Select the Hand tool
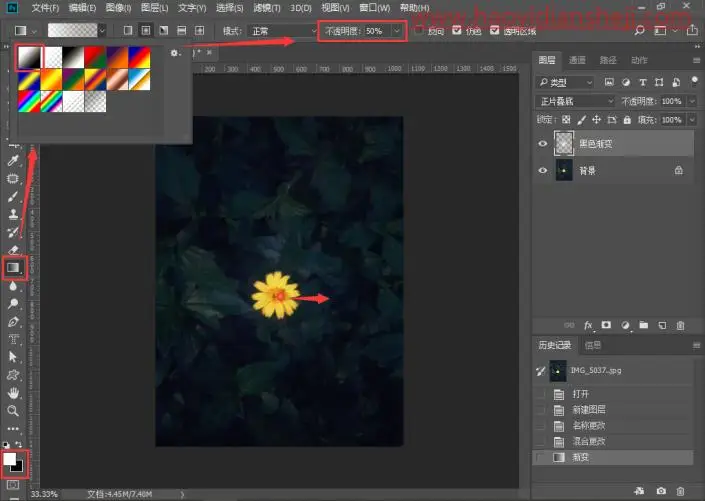The height and width of the screenshot is (501, 705). click(x=13, y=393)
